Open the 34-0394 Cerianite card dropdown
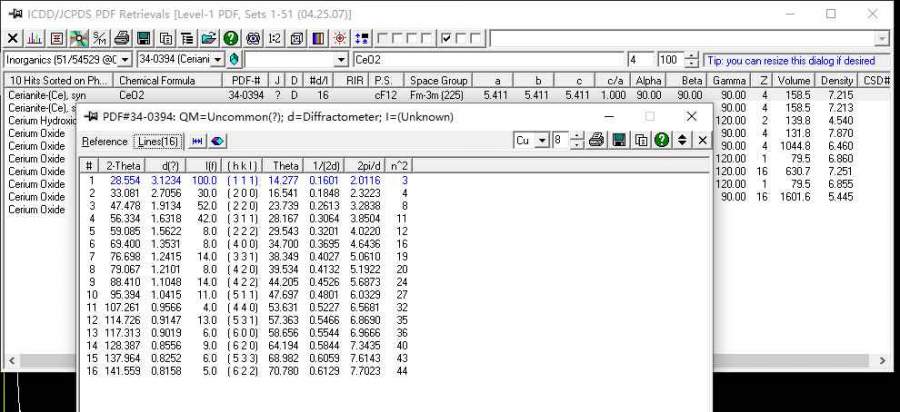This screenshot has width=900, height=412. (217, 60)
